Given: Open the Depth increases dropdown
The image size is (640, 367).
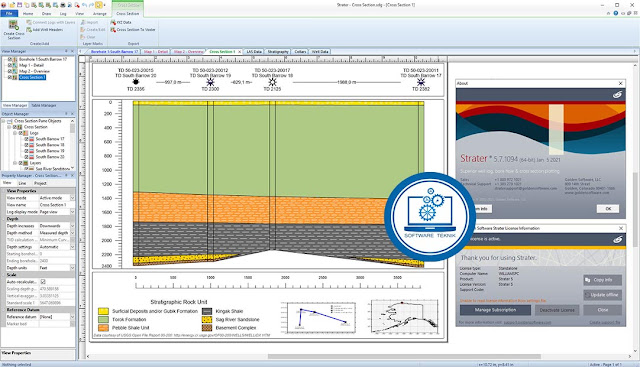Looking at the screenshot, I should [72, 226].
